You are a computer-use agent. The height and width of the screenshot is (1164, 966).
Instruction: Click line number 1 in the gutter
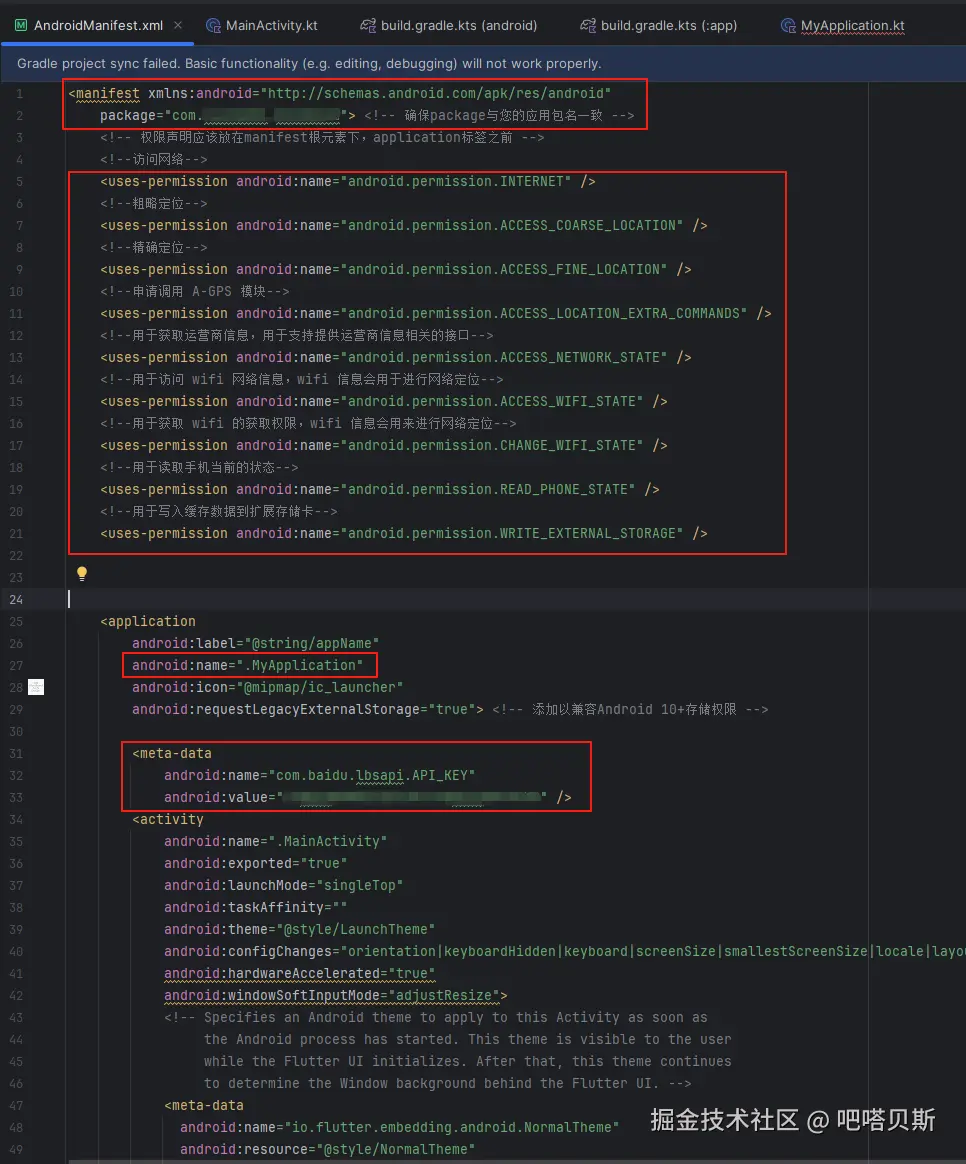pos(19,94)
